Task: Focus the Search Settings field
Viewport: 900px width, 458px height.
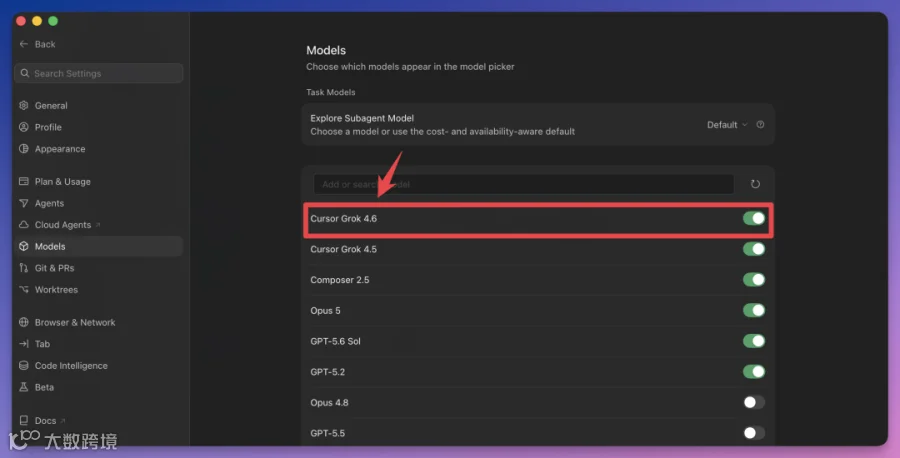Action: pos(99,73)
